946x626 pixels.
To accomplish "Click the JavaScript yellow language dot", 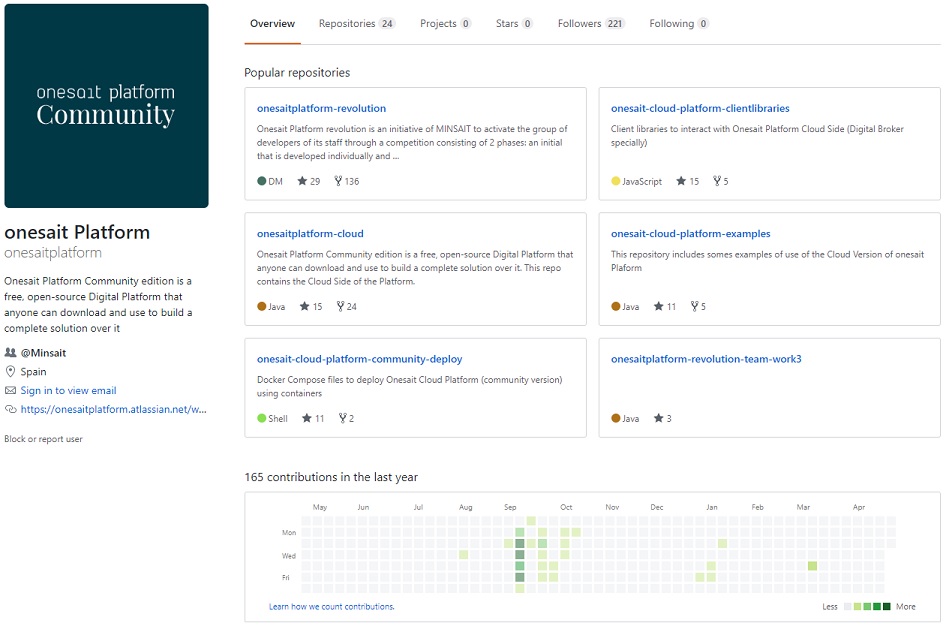I will tap(615, 181).
